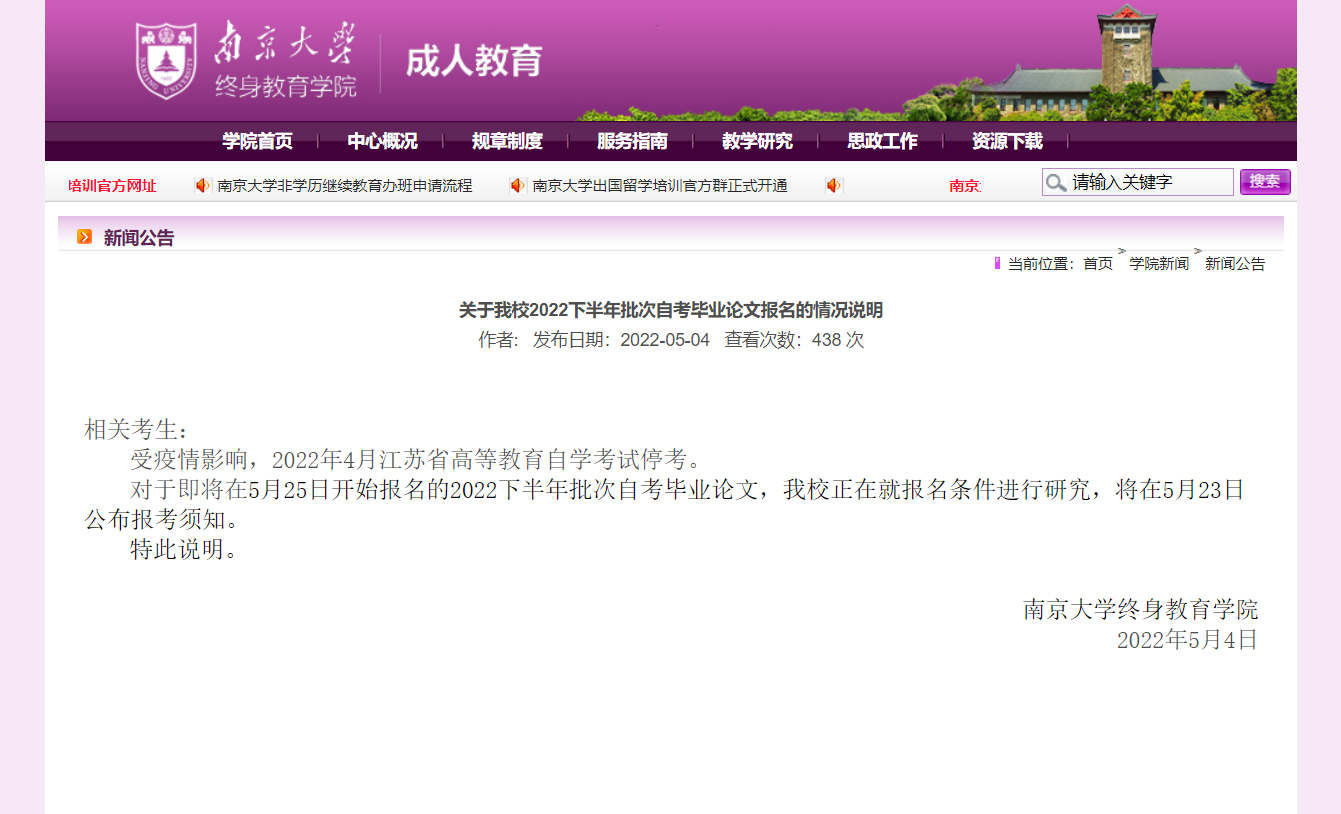Click the 成人教育 banner title
The height and width of the screenshot is (814, 1341).
(x=473, y=61)
